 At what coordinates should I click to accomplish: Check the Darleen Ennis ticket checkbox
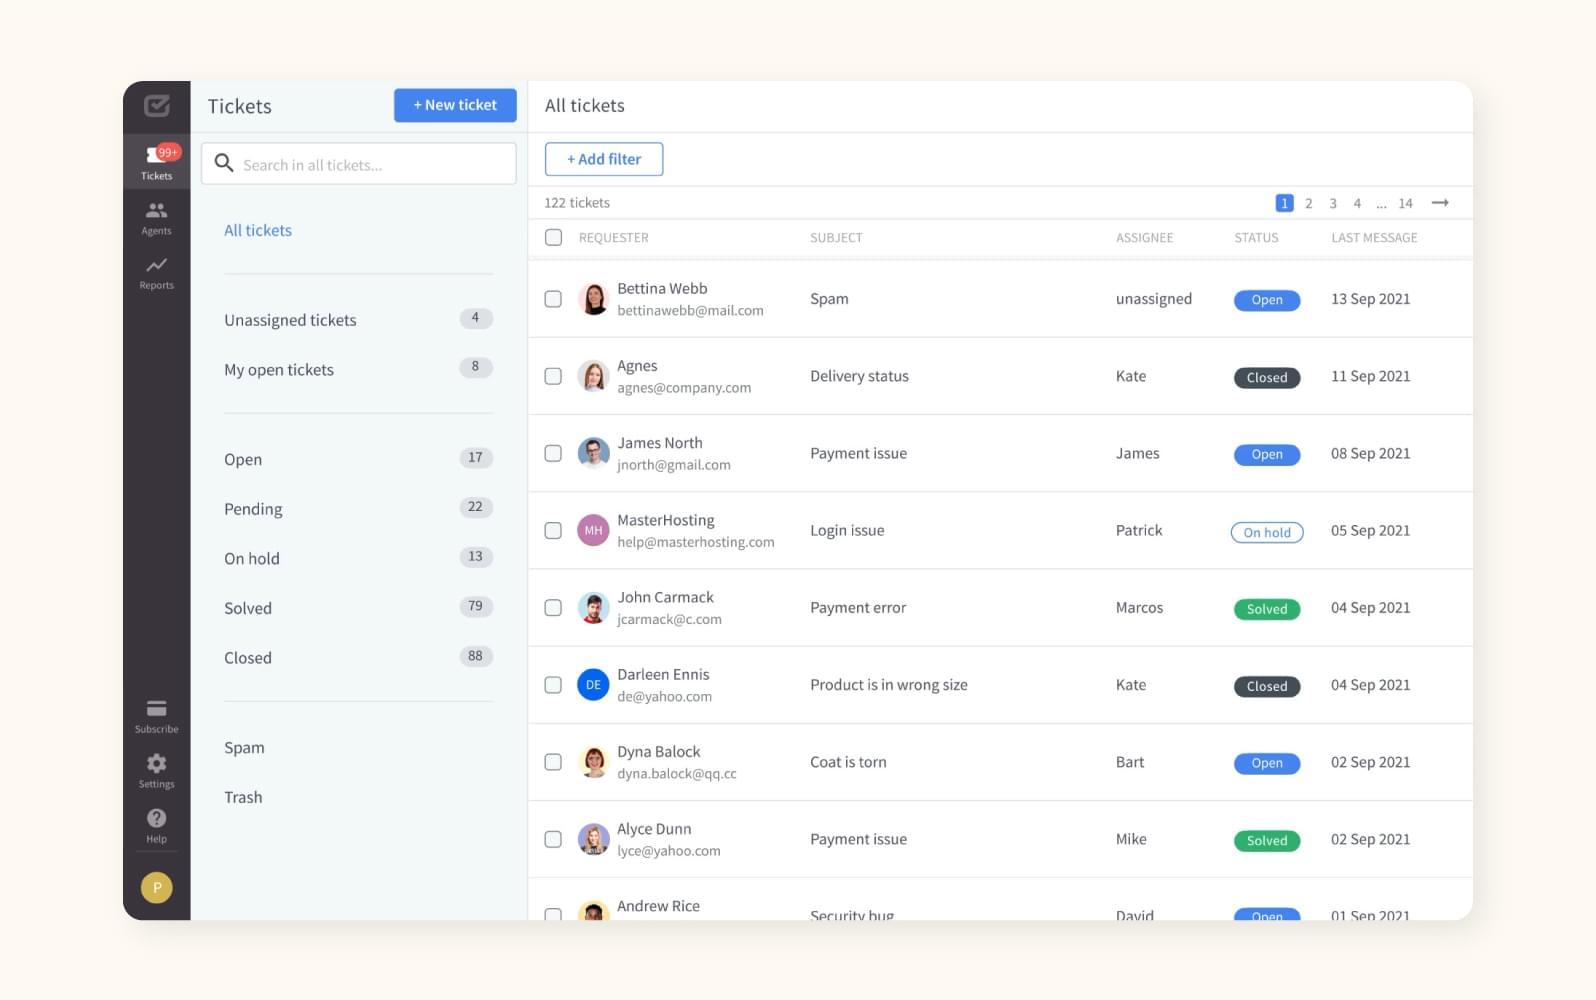pos(553,685)
